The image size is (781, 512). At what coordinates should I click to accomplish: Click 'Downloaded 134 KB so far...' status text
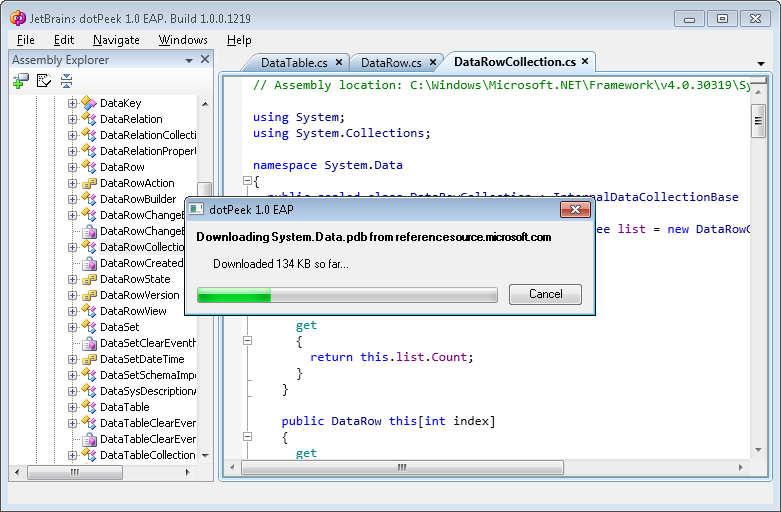281,264
